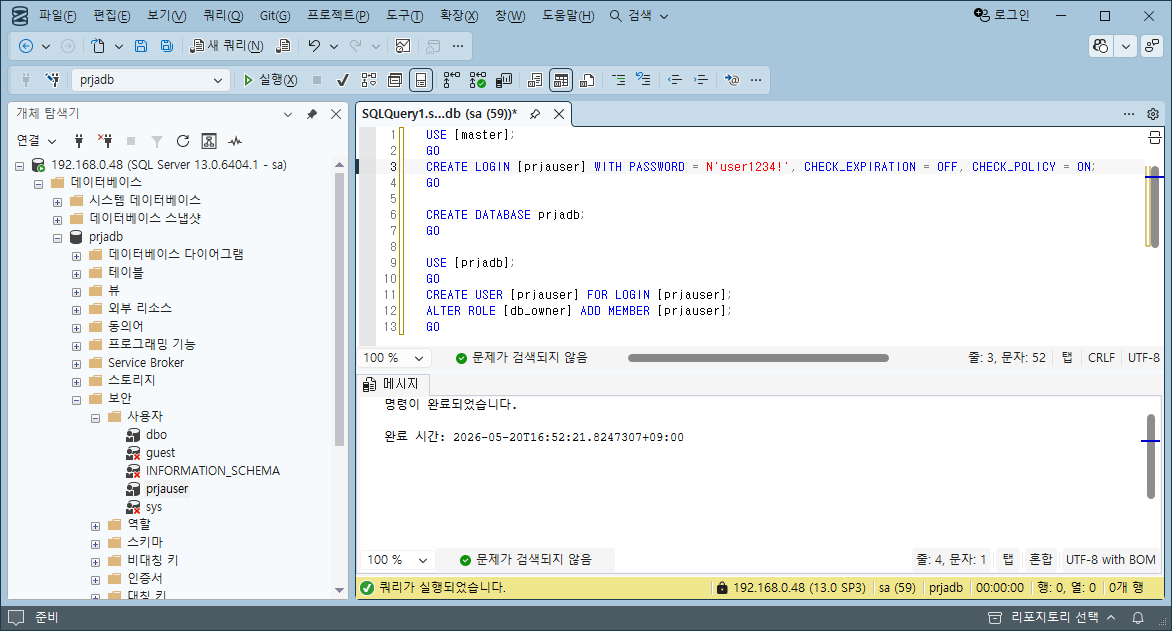Click the new file icon
1172x631 pixels.
(98, 46)
